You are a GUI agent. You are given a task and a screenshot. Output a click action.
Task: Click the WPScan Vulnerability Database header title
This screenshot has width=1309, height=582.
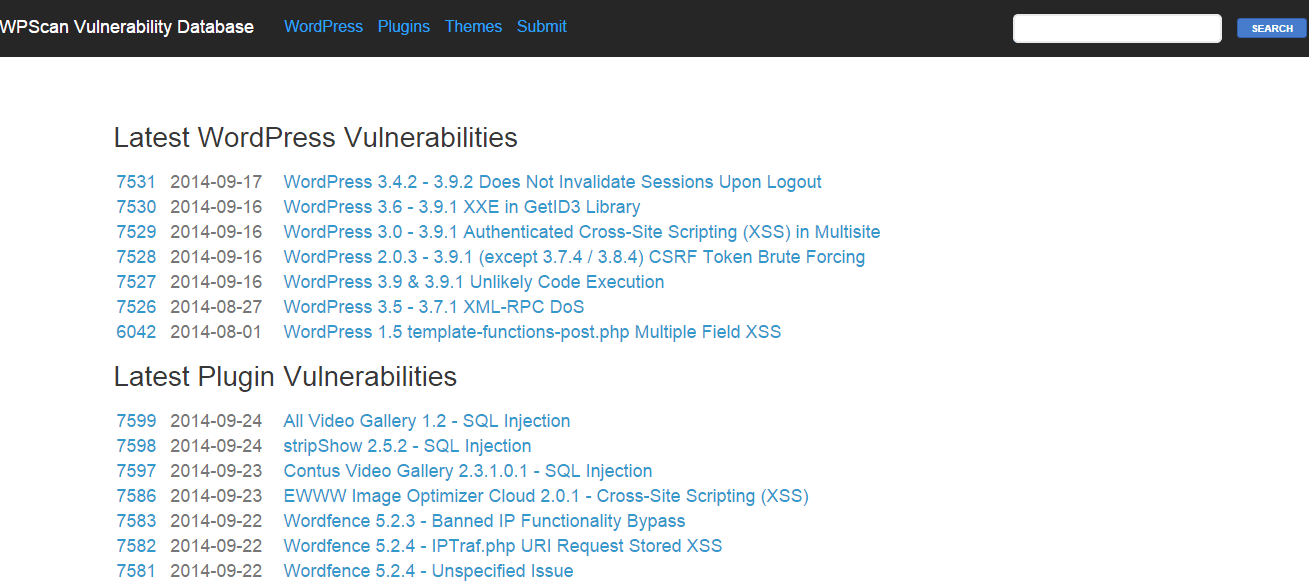click(127, 26)
